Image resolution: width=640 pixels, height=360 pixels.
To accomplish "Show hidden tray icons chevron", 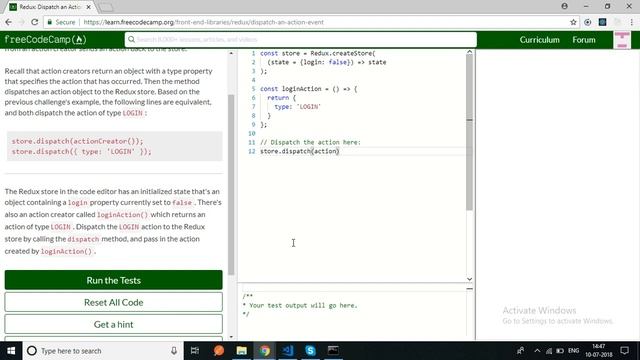I will point(537,351).
